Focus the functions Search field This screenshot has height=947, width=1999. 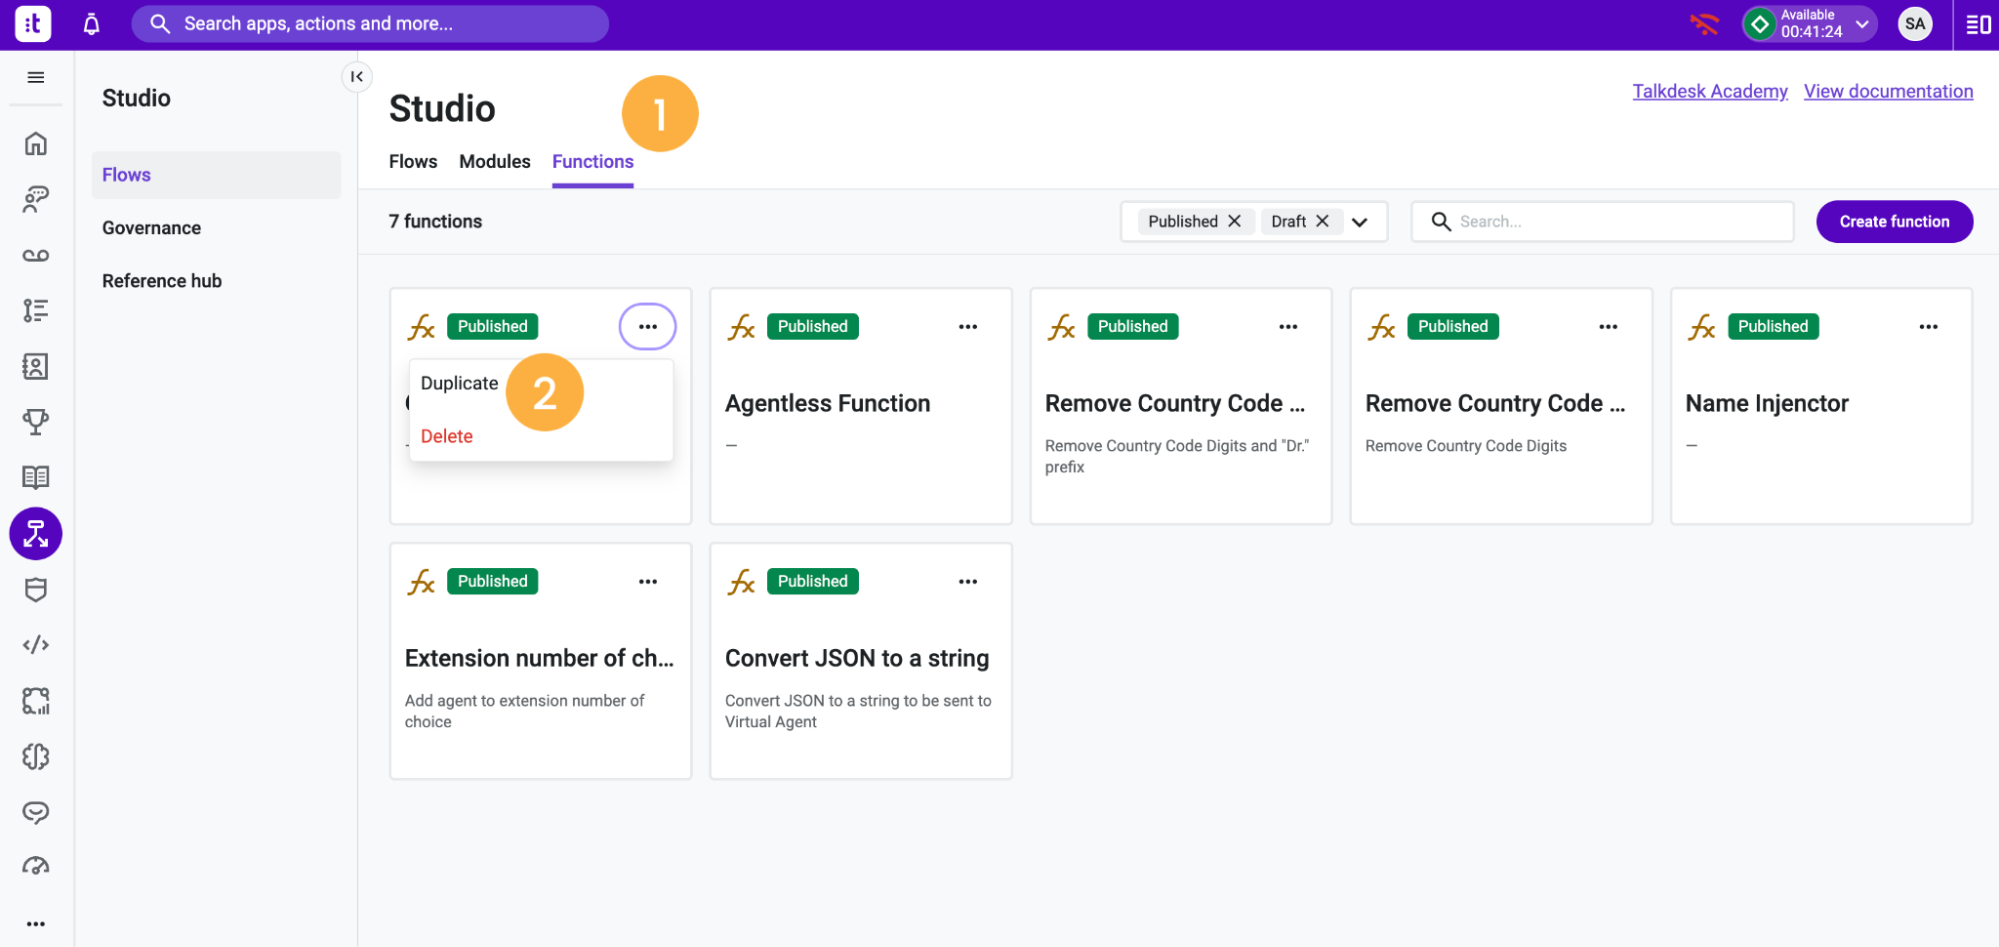click(x=1602, y=222)
